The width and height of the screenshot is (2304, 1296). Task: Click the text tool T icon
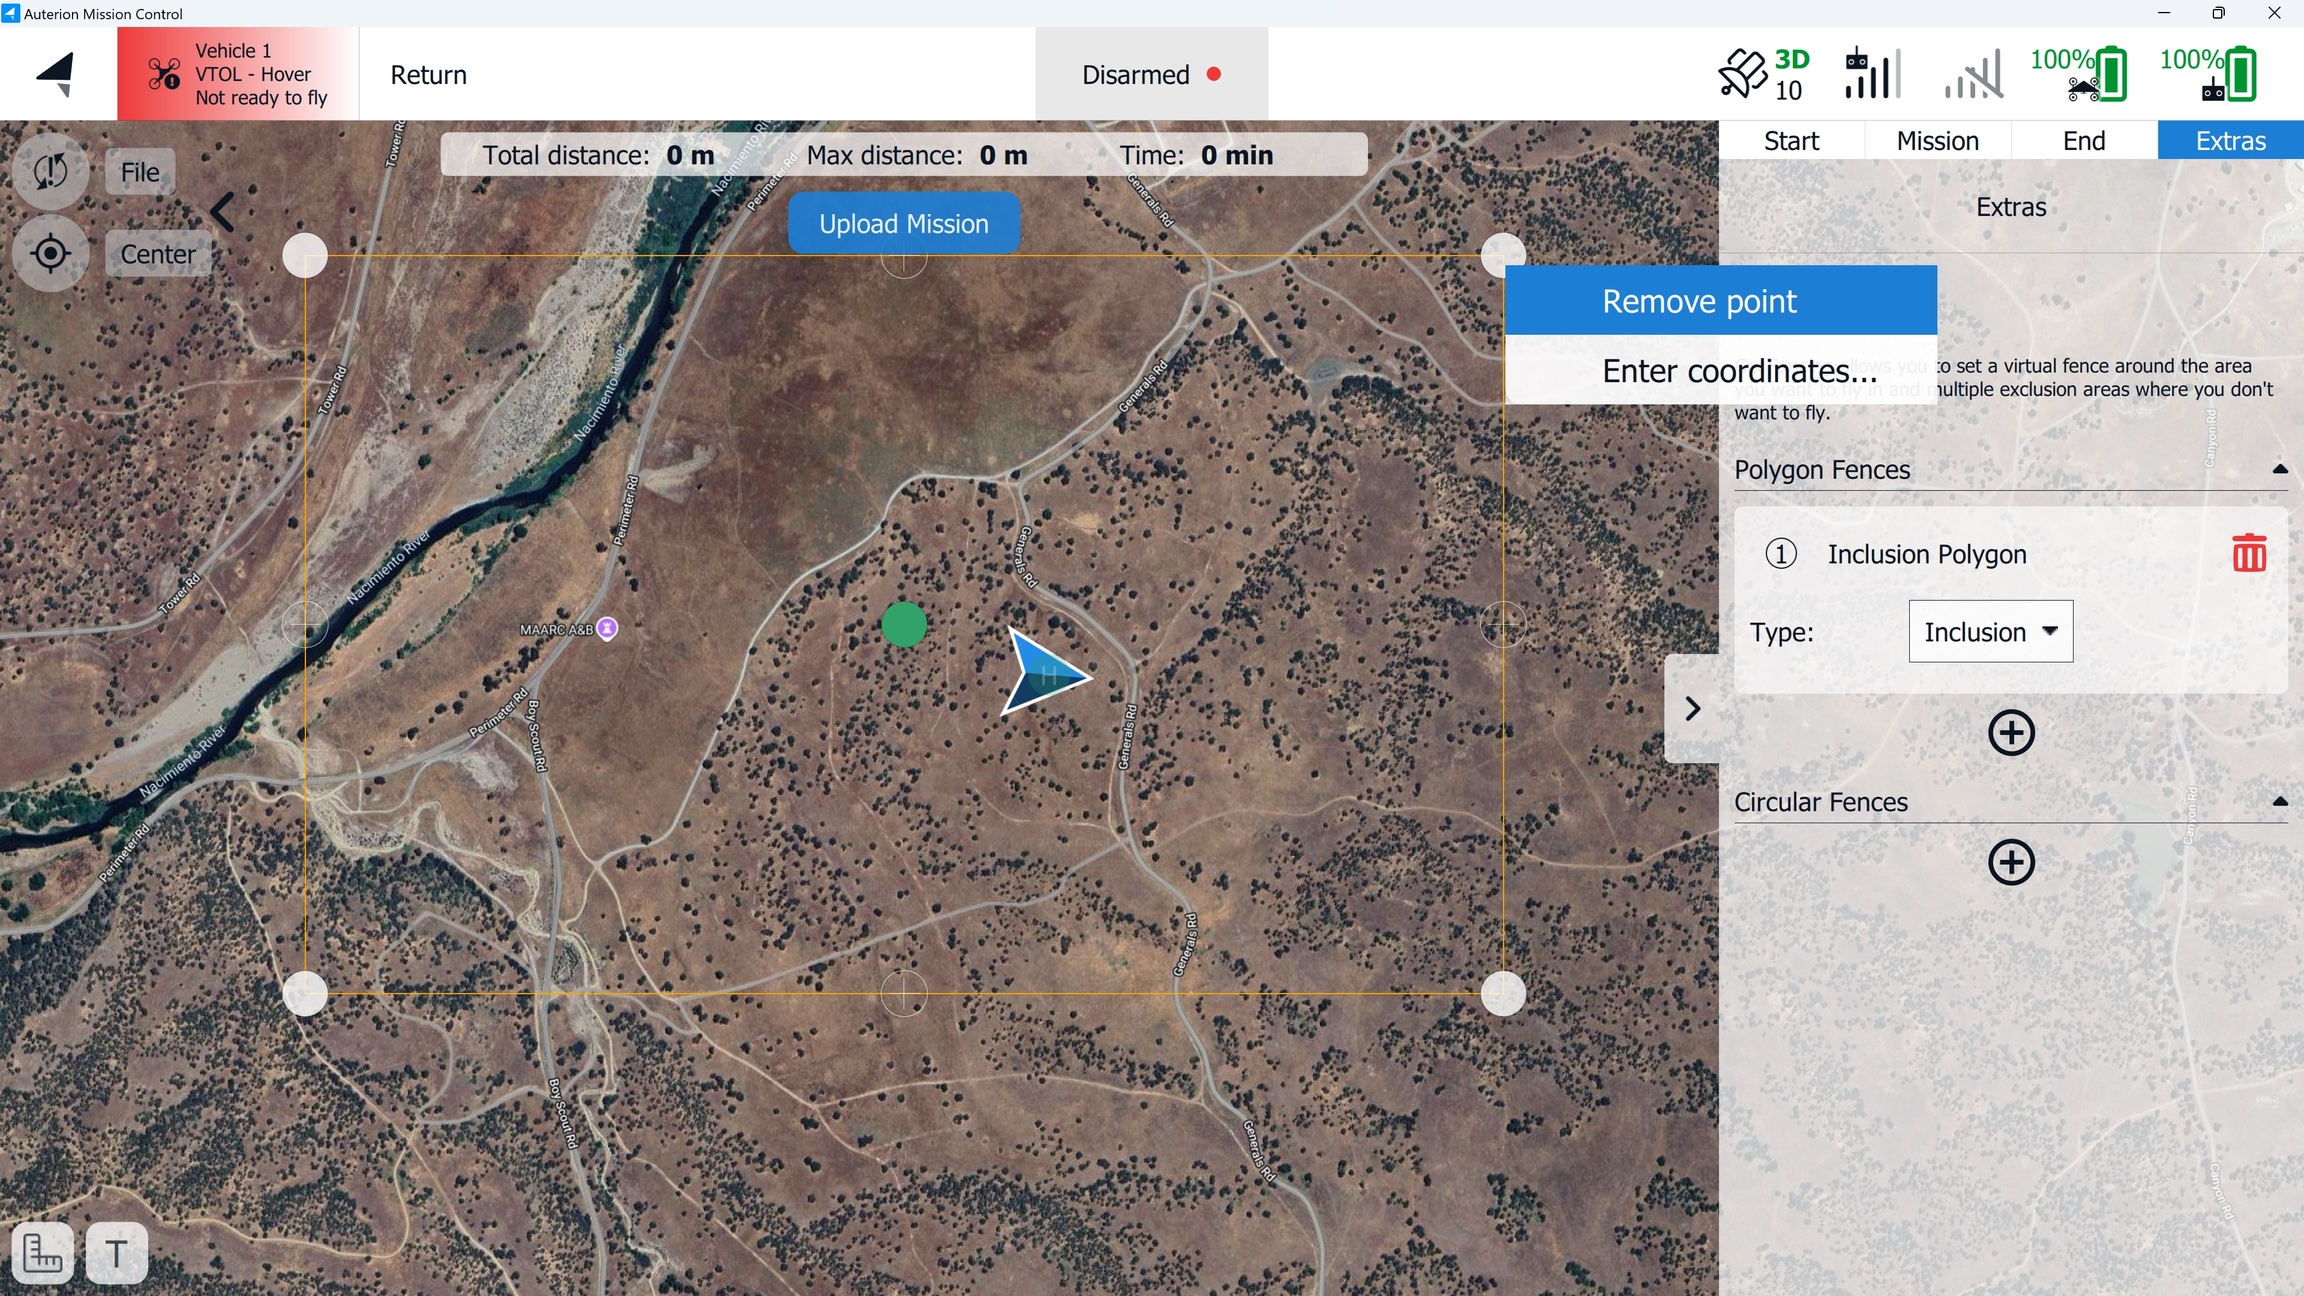pos(116,1253)
